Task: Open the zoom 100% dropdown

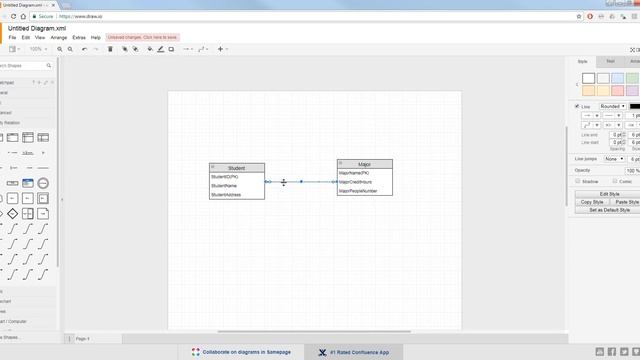Action: pos(38,49)
